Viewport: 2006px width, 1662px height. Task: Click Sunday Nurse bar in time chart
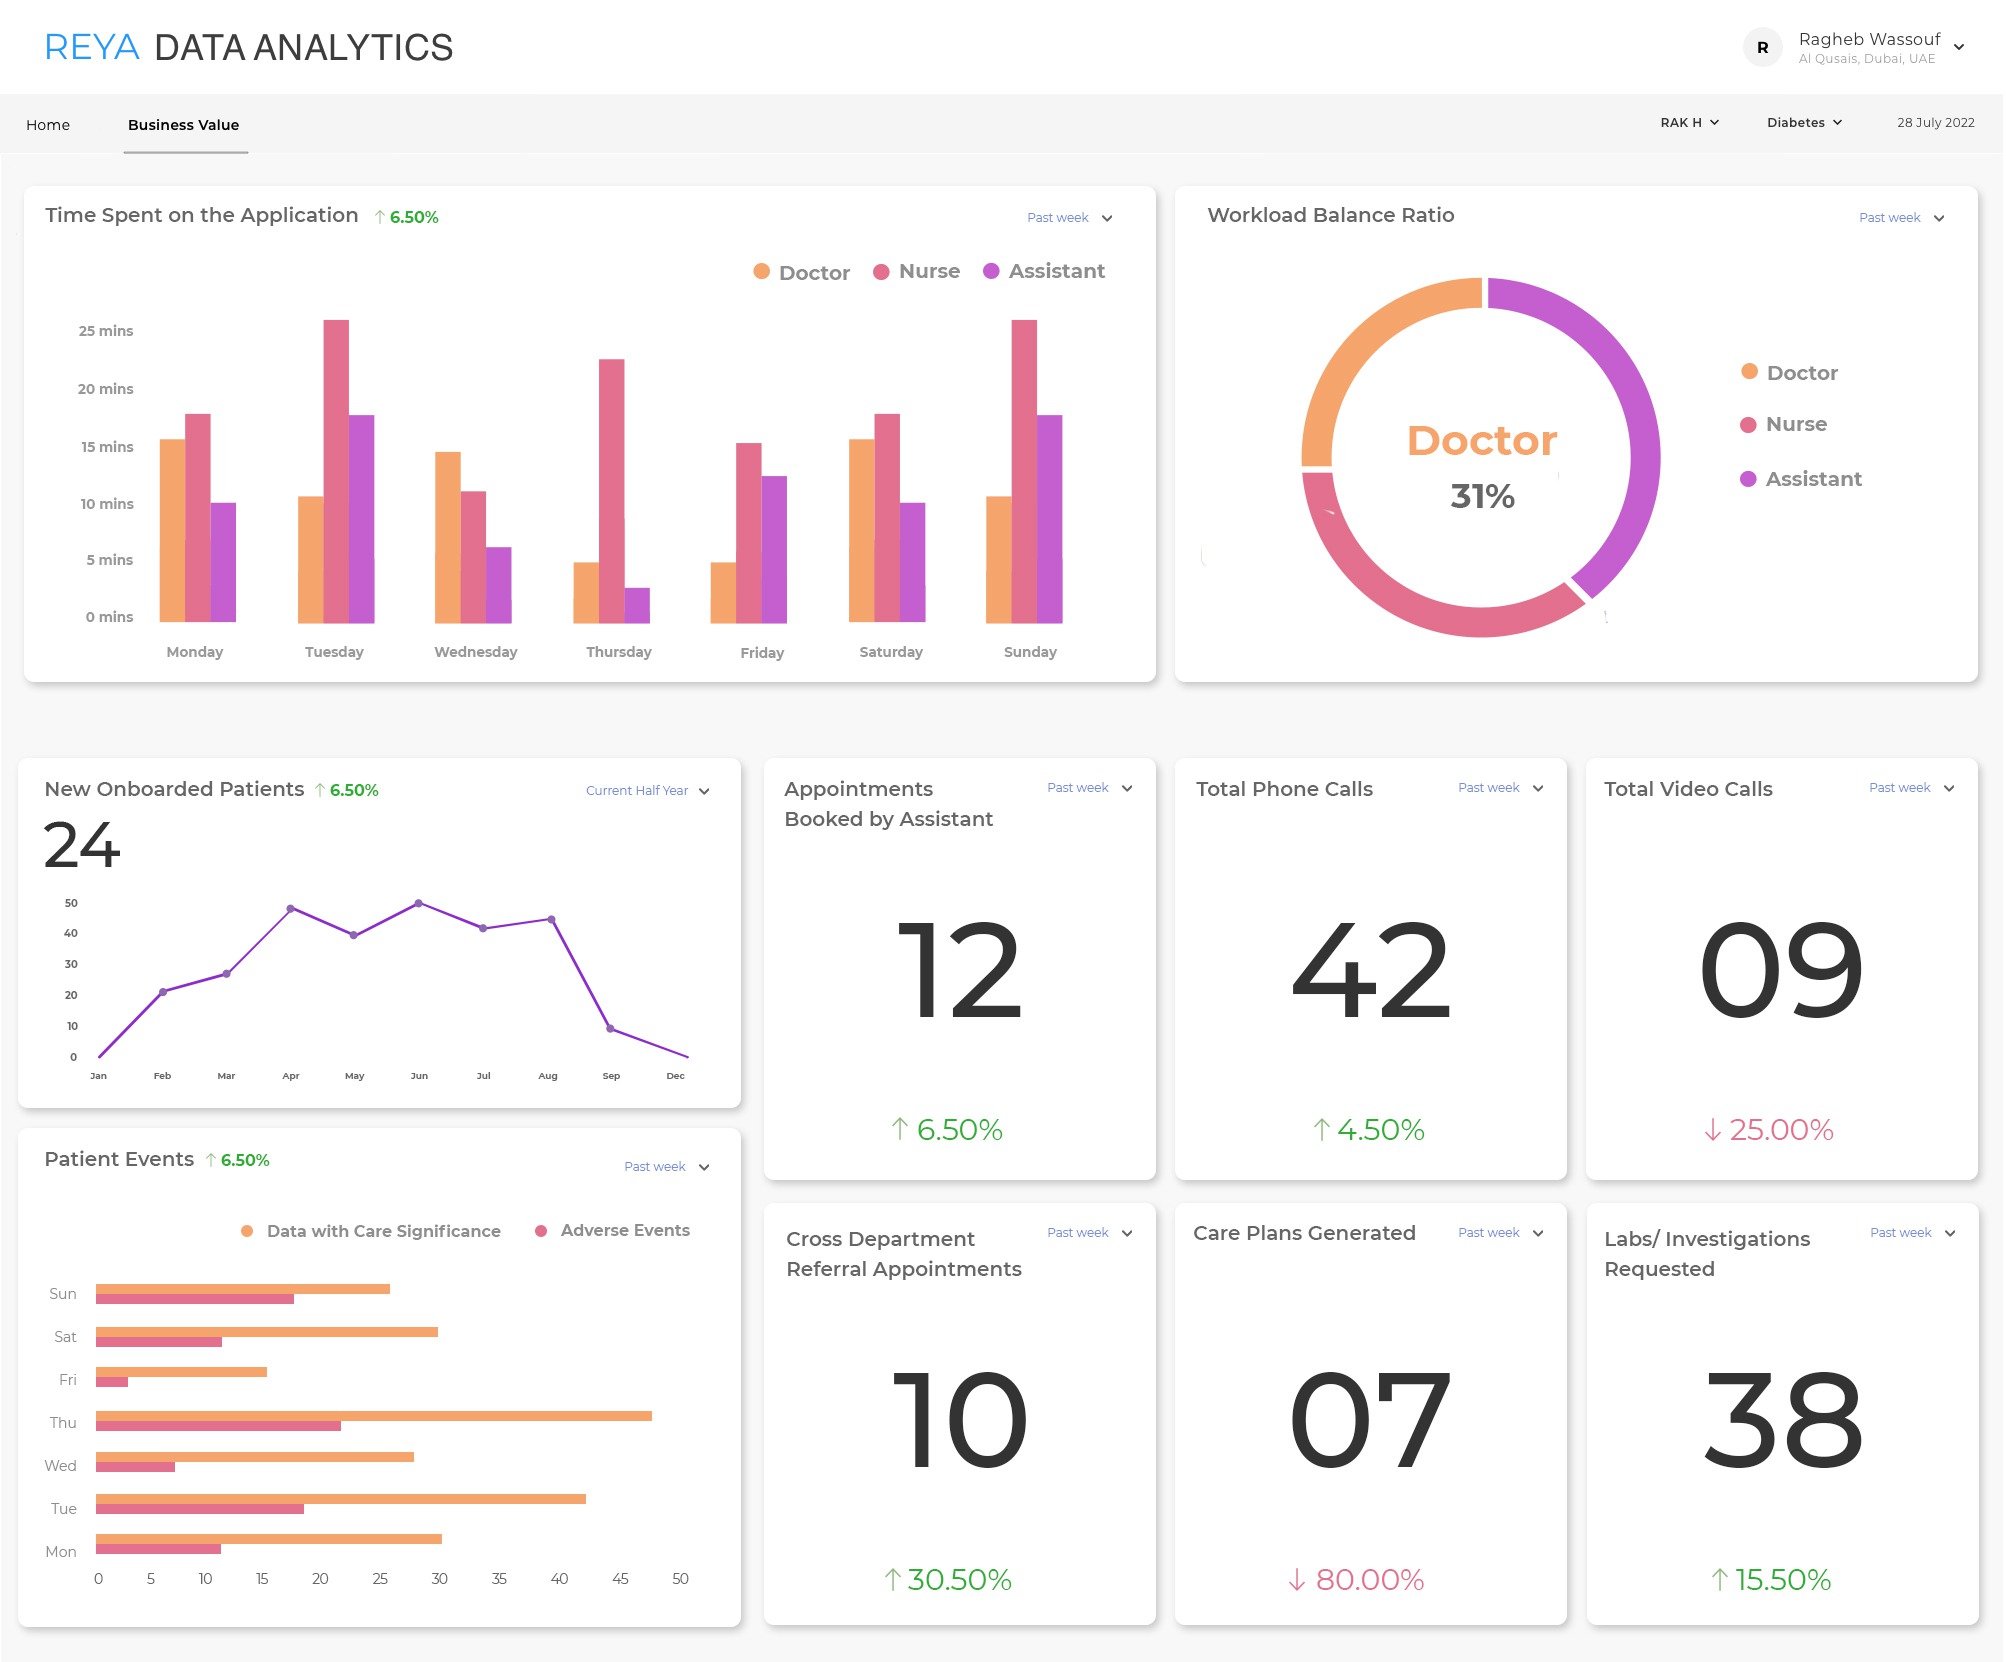(1023, 470)
